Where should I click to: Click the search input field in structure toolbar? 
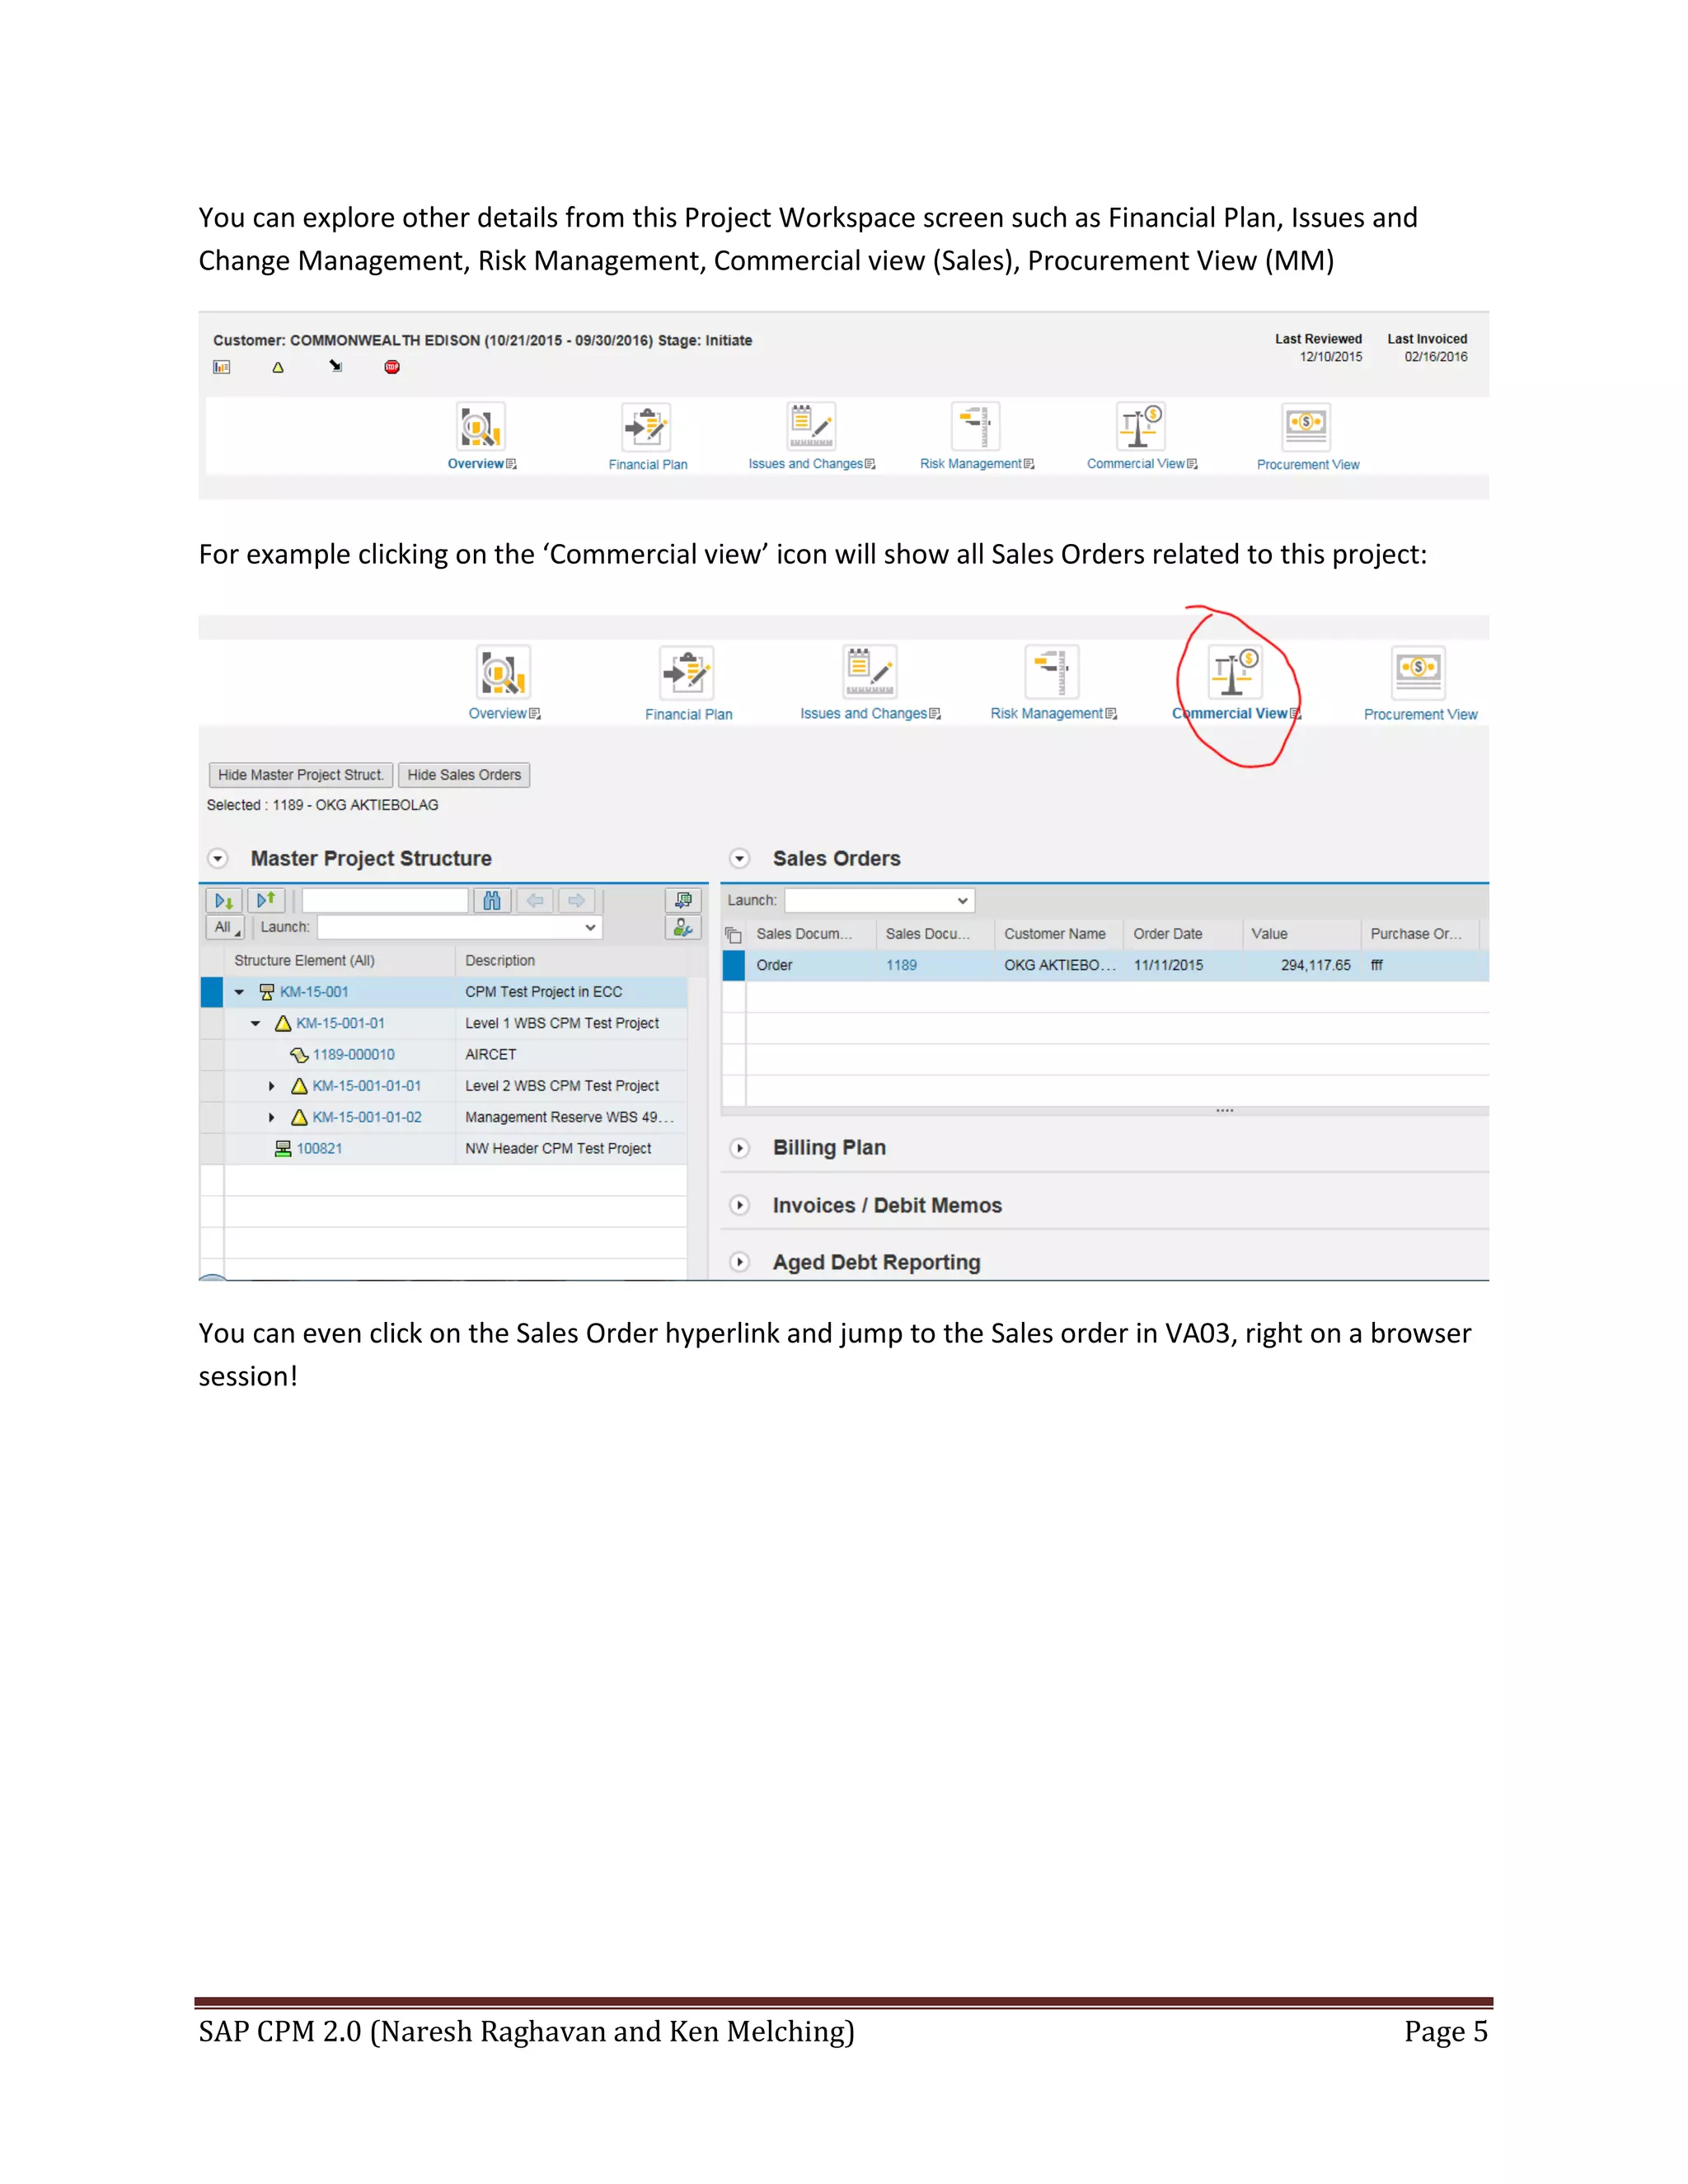click(385, 901)
